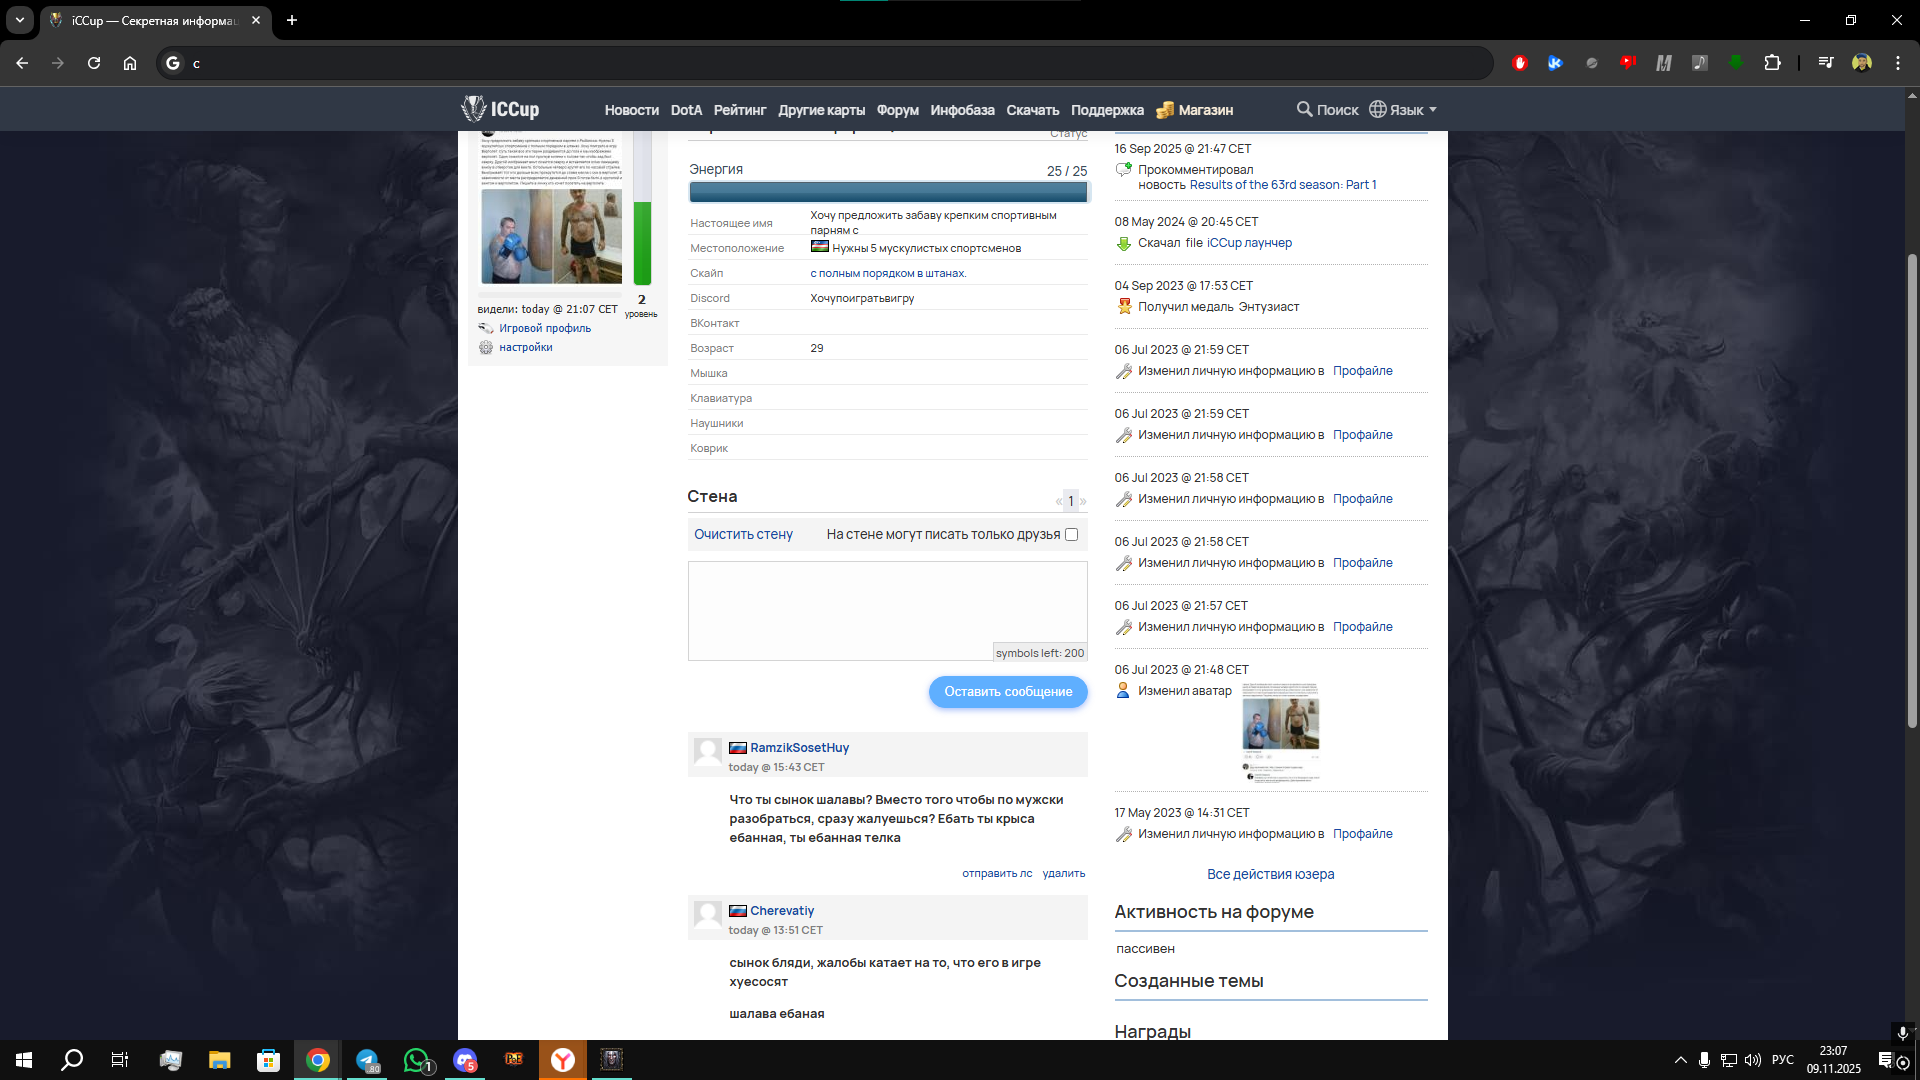Click the Очистить стену link

click(743, 534)
